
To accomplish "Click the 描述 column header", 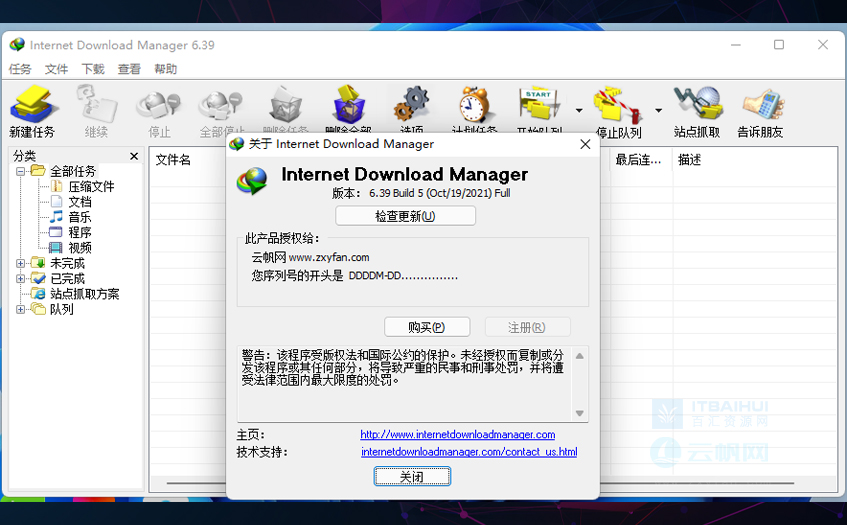I will [690, 160].
